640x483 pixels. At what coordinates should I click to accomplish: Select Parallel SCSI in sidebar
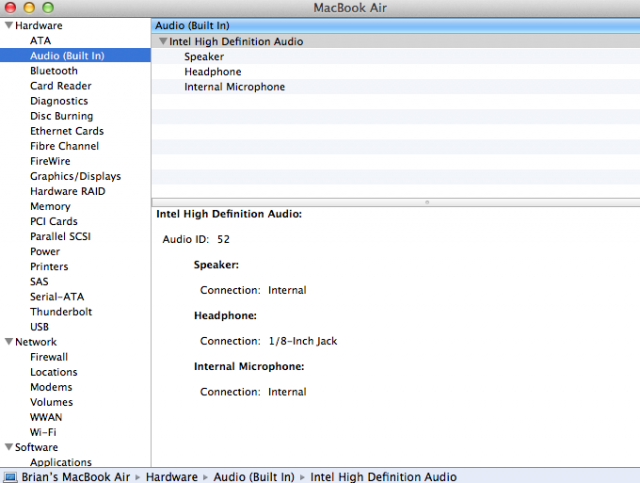pos(60,236)
